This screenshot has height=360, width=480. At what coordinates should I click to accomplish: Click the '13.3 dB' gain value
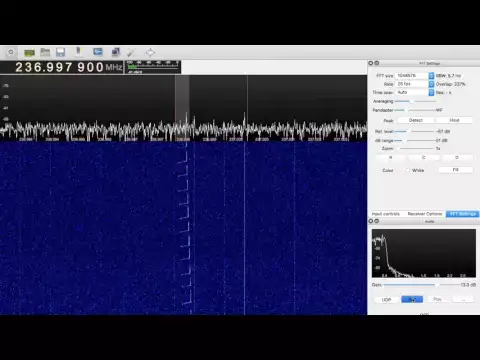tap(468, 285)
